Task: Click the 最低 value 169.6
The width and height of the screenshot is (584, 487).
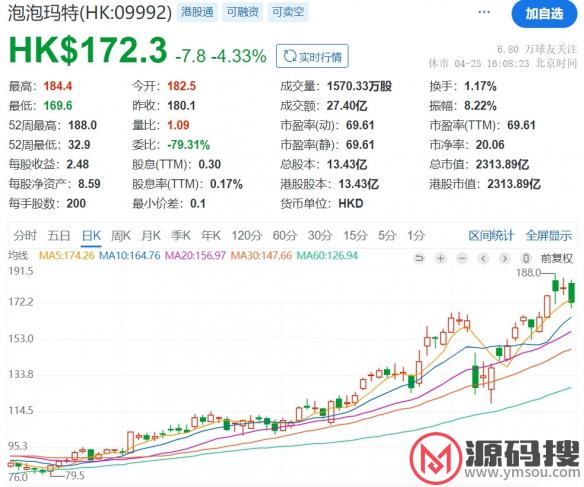Action: click(58, 106)
